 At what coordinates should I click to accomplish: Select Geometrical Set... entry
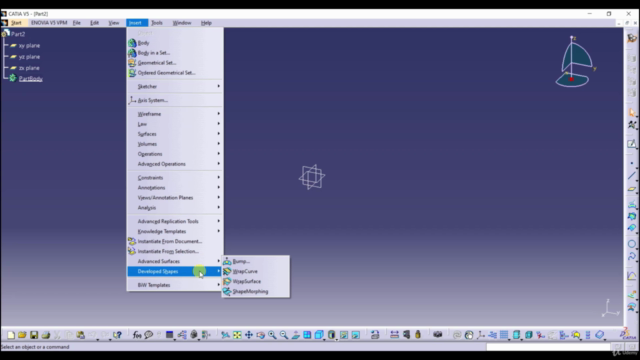pos(175,63)
